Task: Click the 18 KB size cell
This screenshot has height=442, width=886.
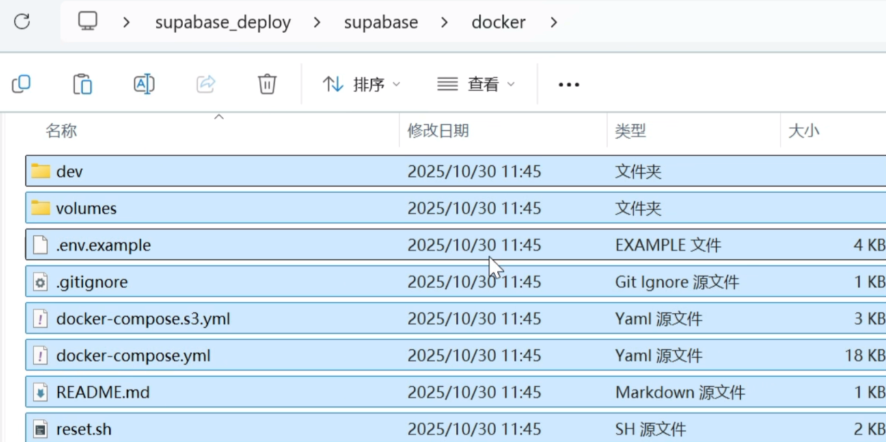Action: point(865,356)
